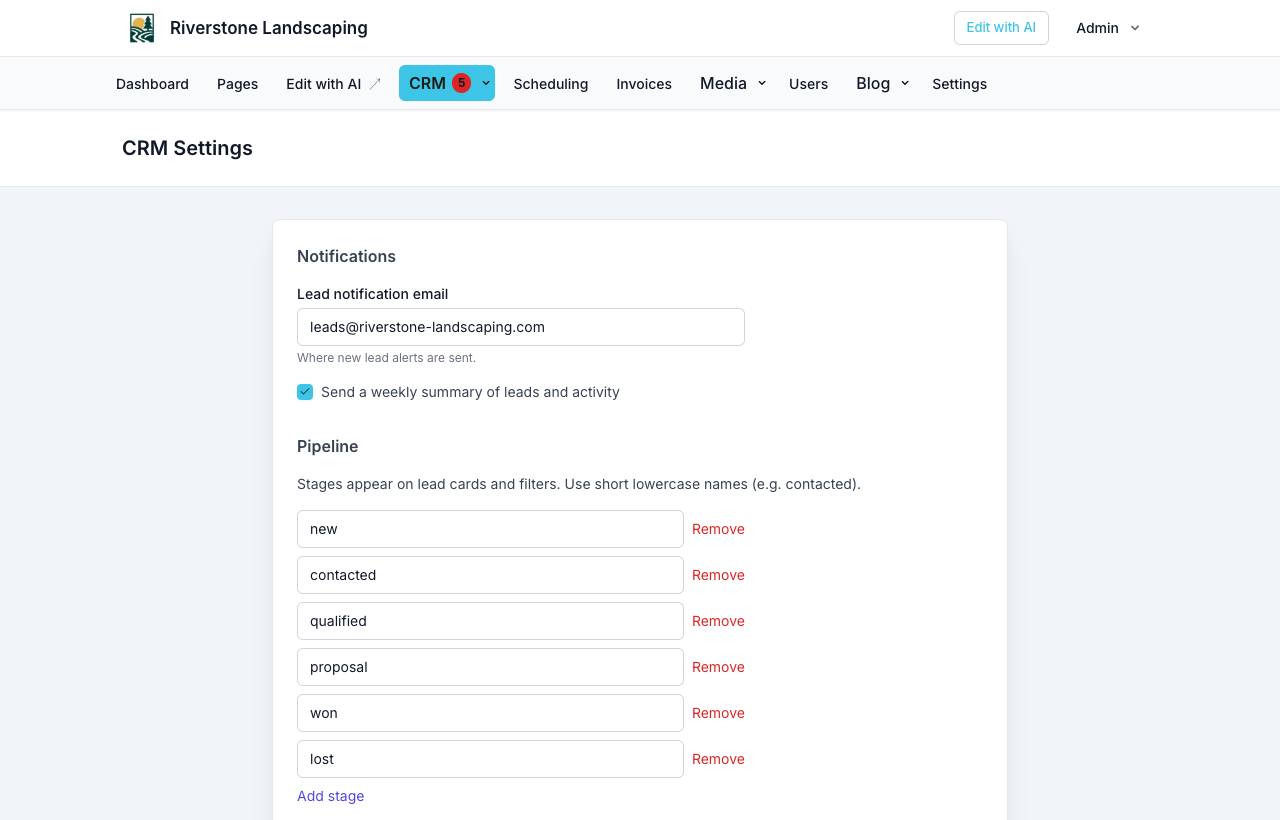1280x820 pixels.
Task: Click the "Stages appear on lead cards" description
Action: point(579,484)
